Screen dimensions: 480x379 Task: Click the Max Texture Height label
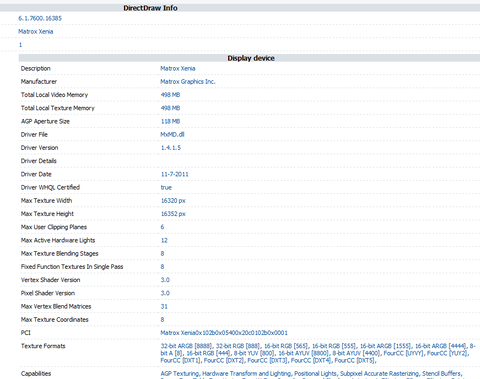(47, 214)
